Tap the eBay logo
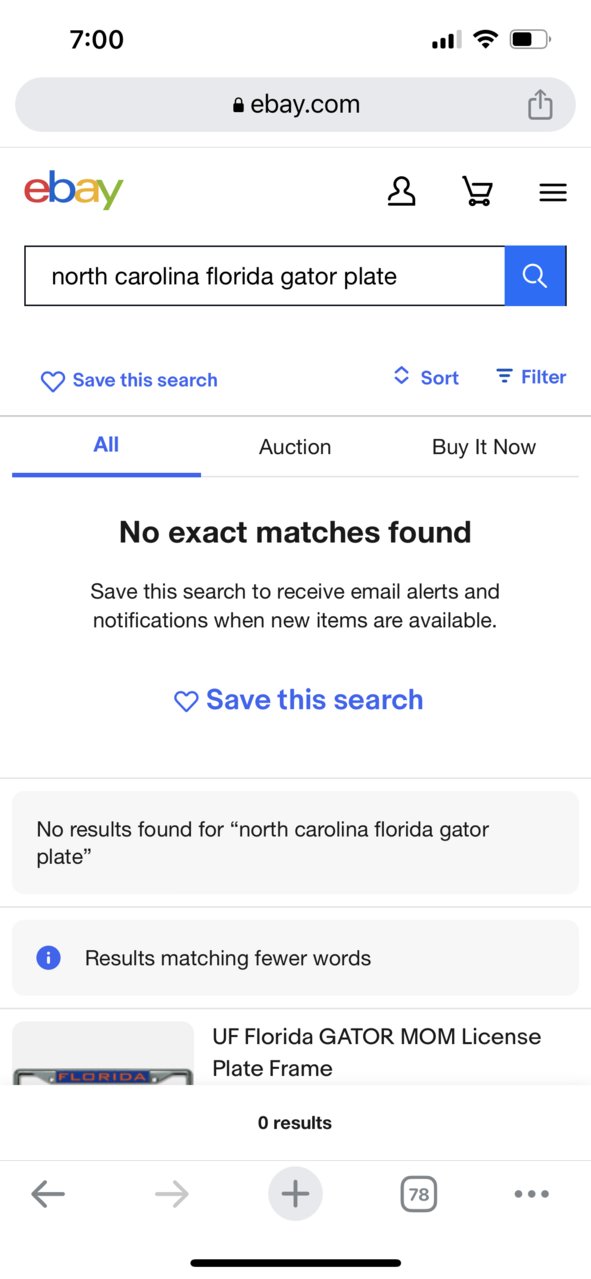Image resolution: width=591 pixels, height=1279 pixels. coord(73,190)
